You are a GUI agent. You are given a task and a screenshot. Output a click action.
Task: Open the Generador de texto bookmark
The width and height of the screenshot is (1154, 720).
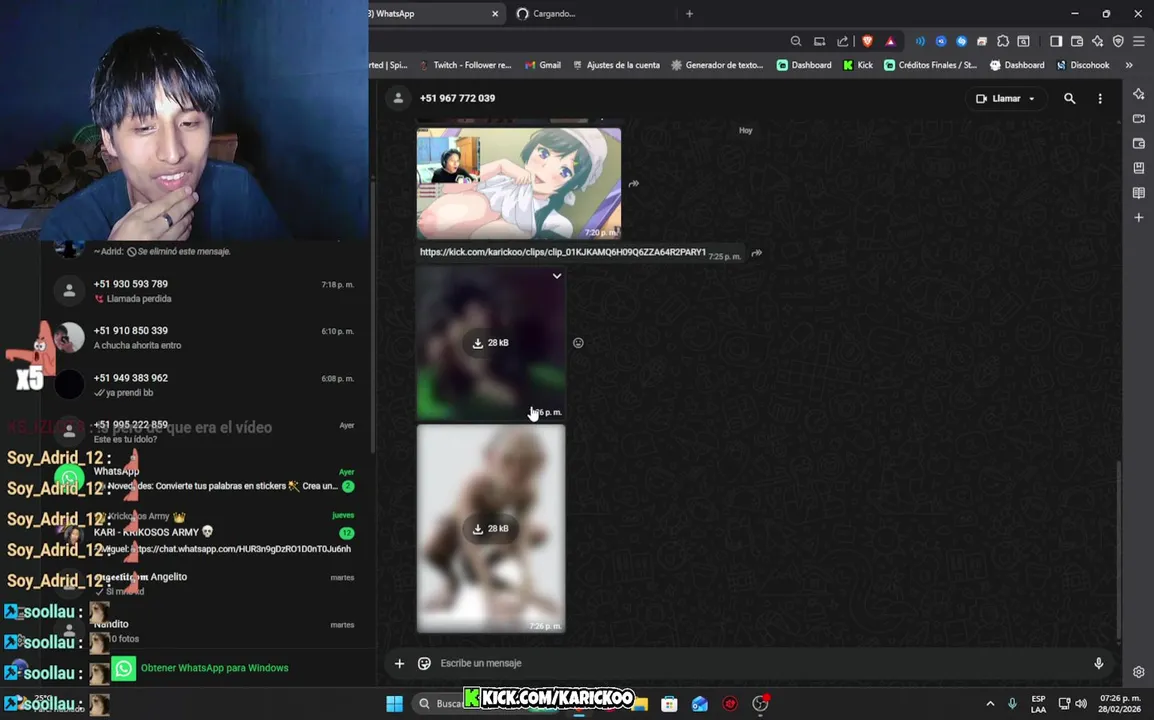718,65
